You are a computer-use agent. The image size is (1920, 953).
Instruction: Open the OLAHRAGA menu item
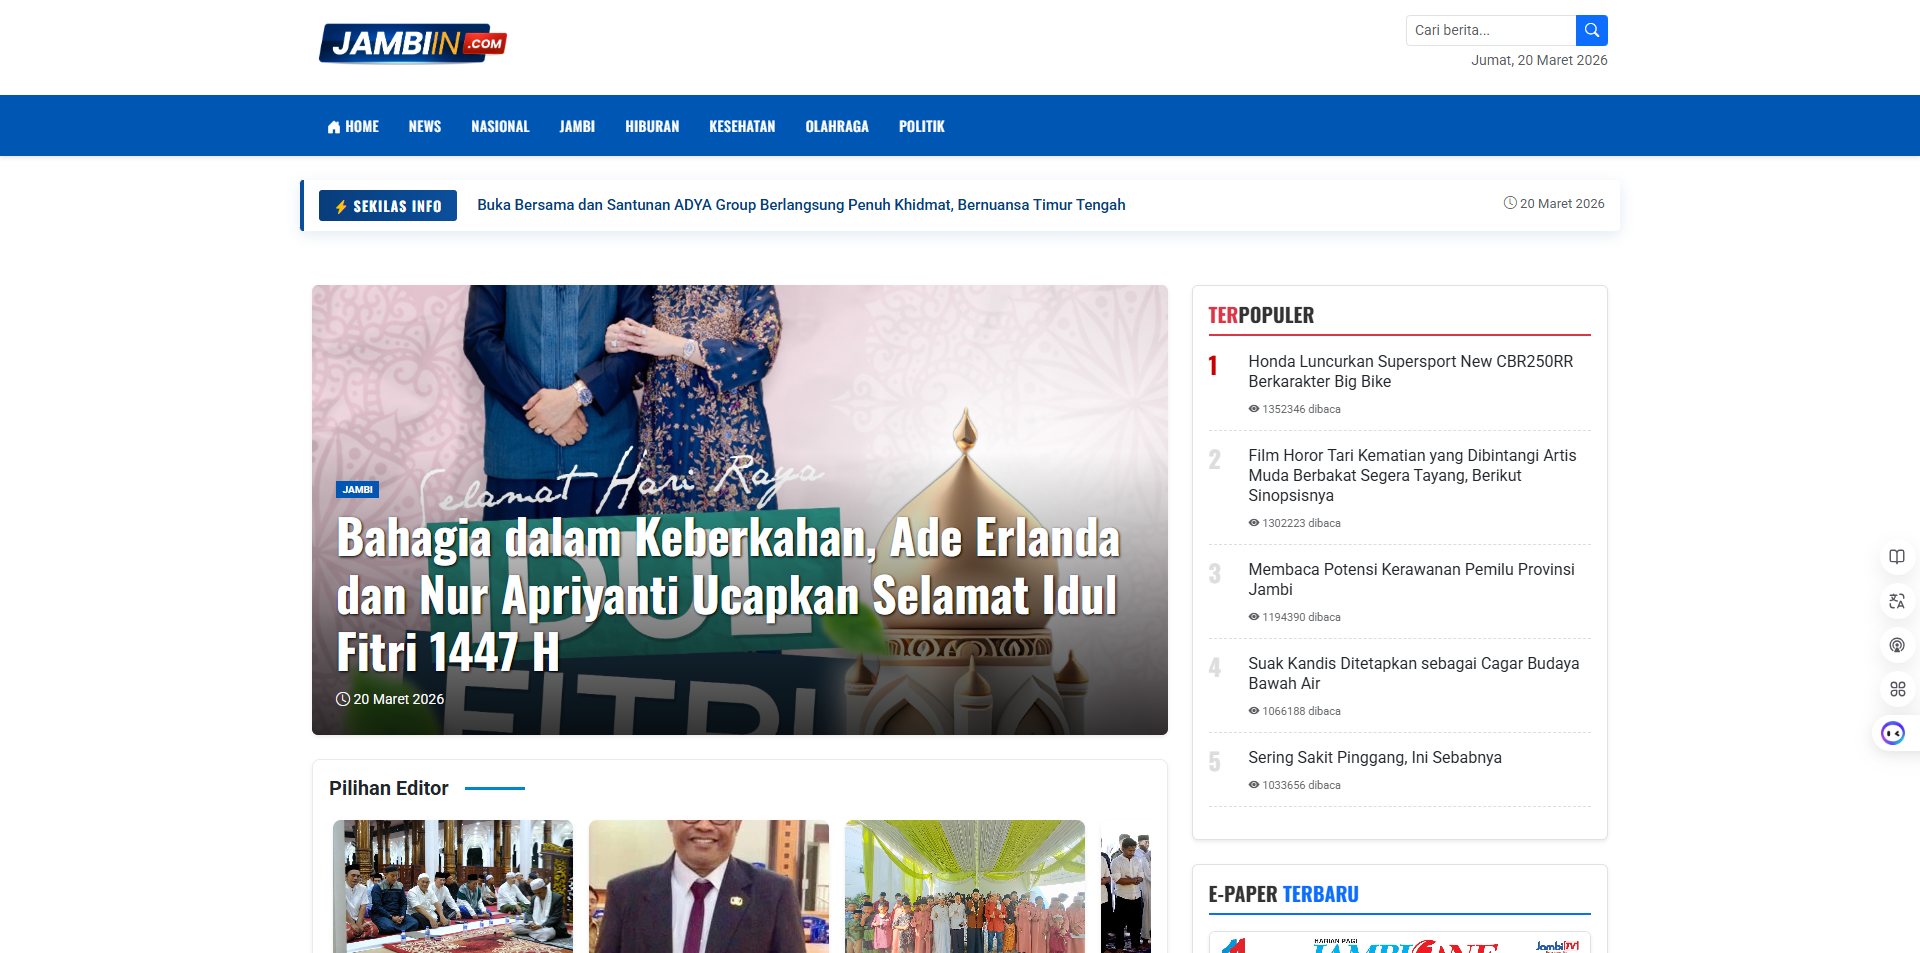(x=837, y=126)
